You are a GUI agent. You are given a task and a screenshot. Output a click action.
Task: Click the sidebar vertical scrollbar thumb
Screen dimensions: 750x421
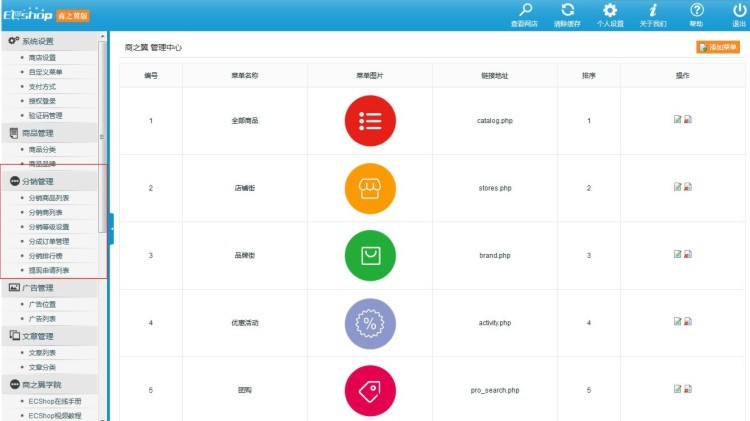pyautogui.click(x=102, y=137)
